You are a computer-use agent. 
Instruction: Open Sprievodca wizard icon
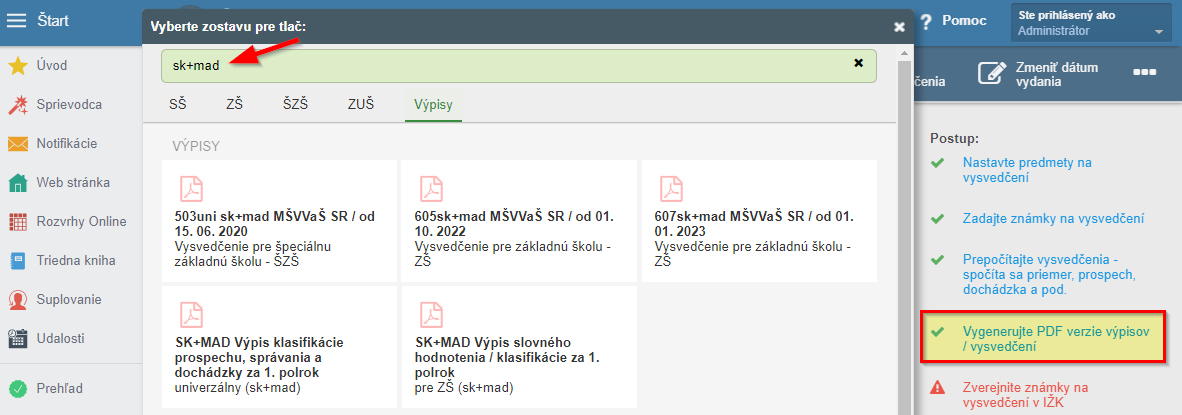[x=17, y=105]
